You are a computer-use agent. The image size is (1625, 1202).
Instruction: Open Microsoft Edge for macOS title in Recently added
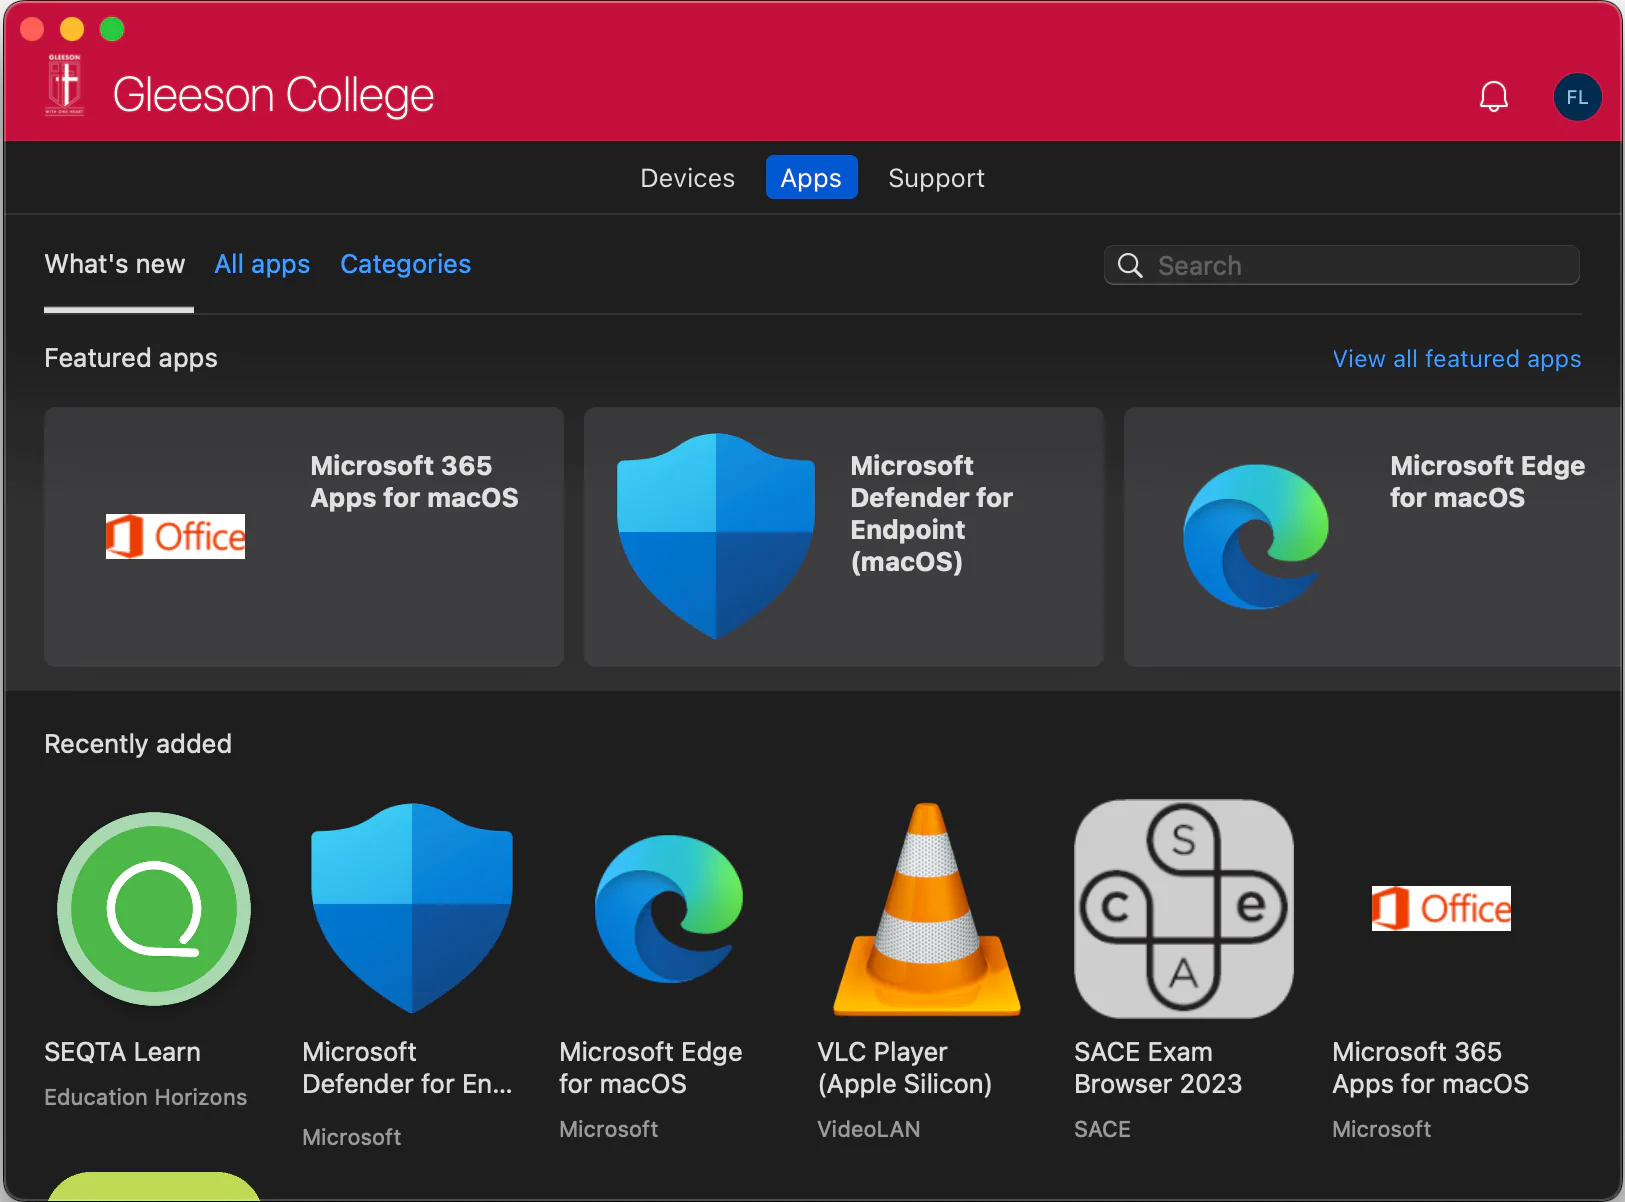coord(650,1068)
